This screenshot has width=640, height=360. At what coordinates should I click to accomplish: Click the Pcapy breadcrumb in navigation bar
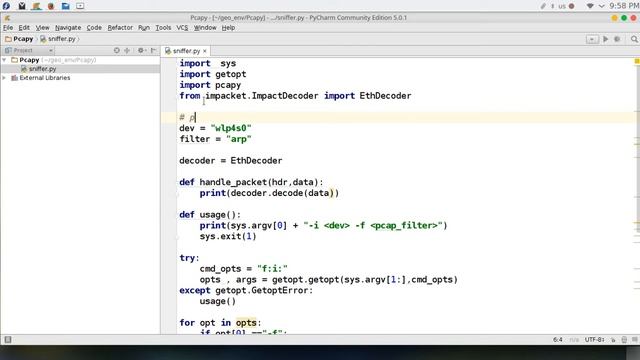click(19, 39)
